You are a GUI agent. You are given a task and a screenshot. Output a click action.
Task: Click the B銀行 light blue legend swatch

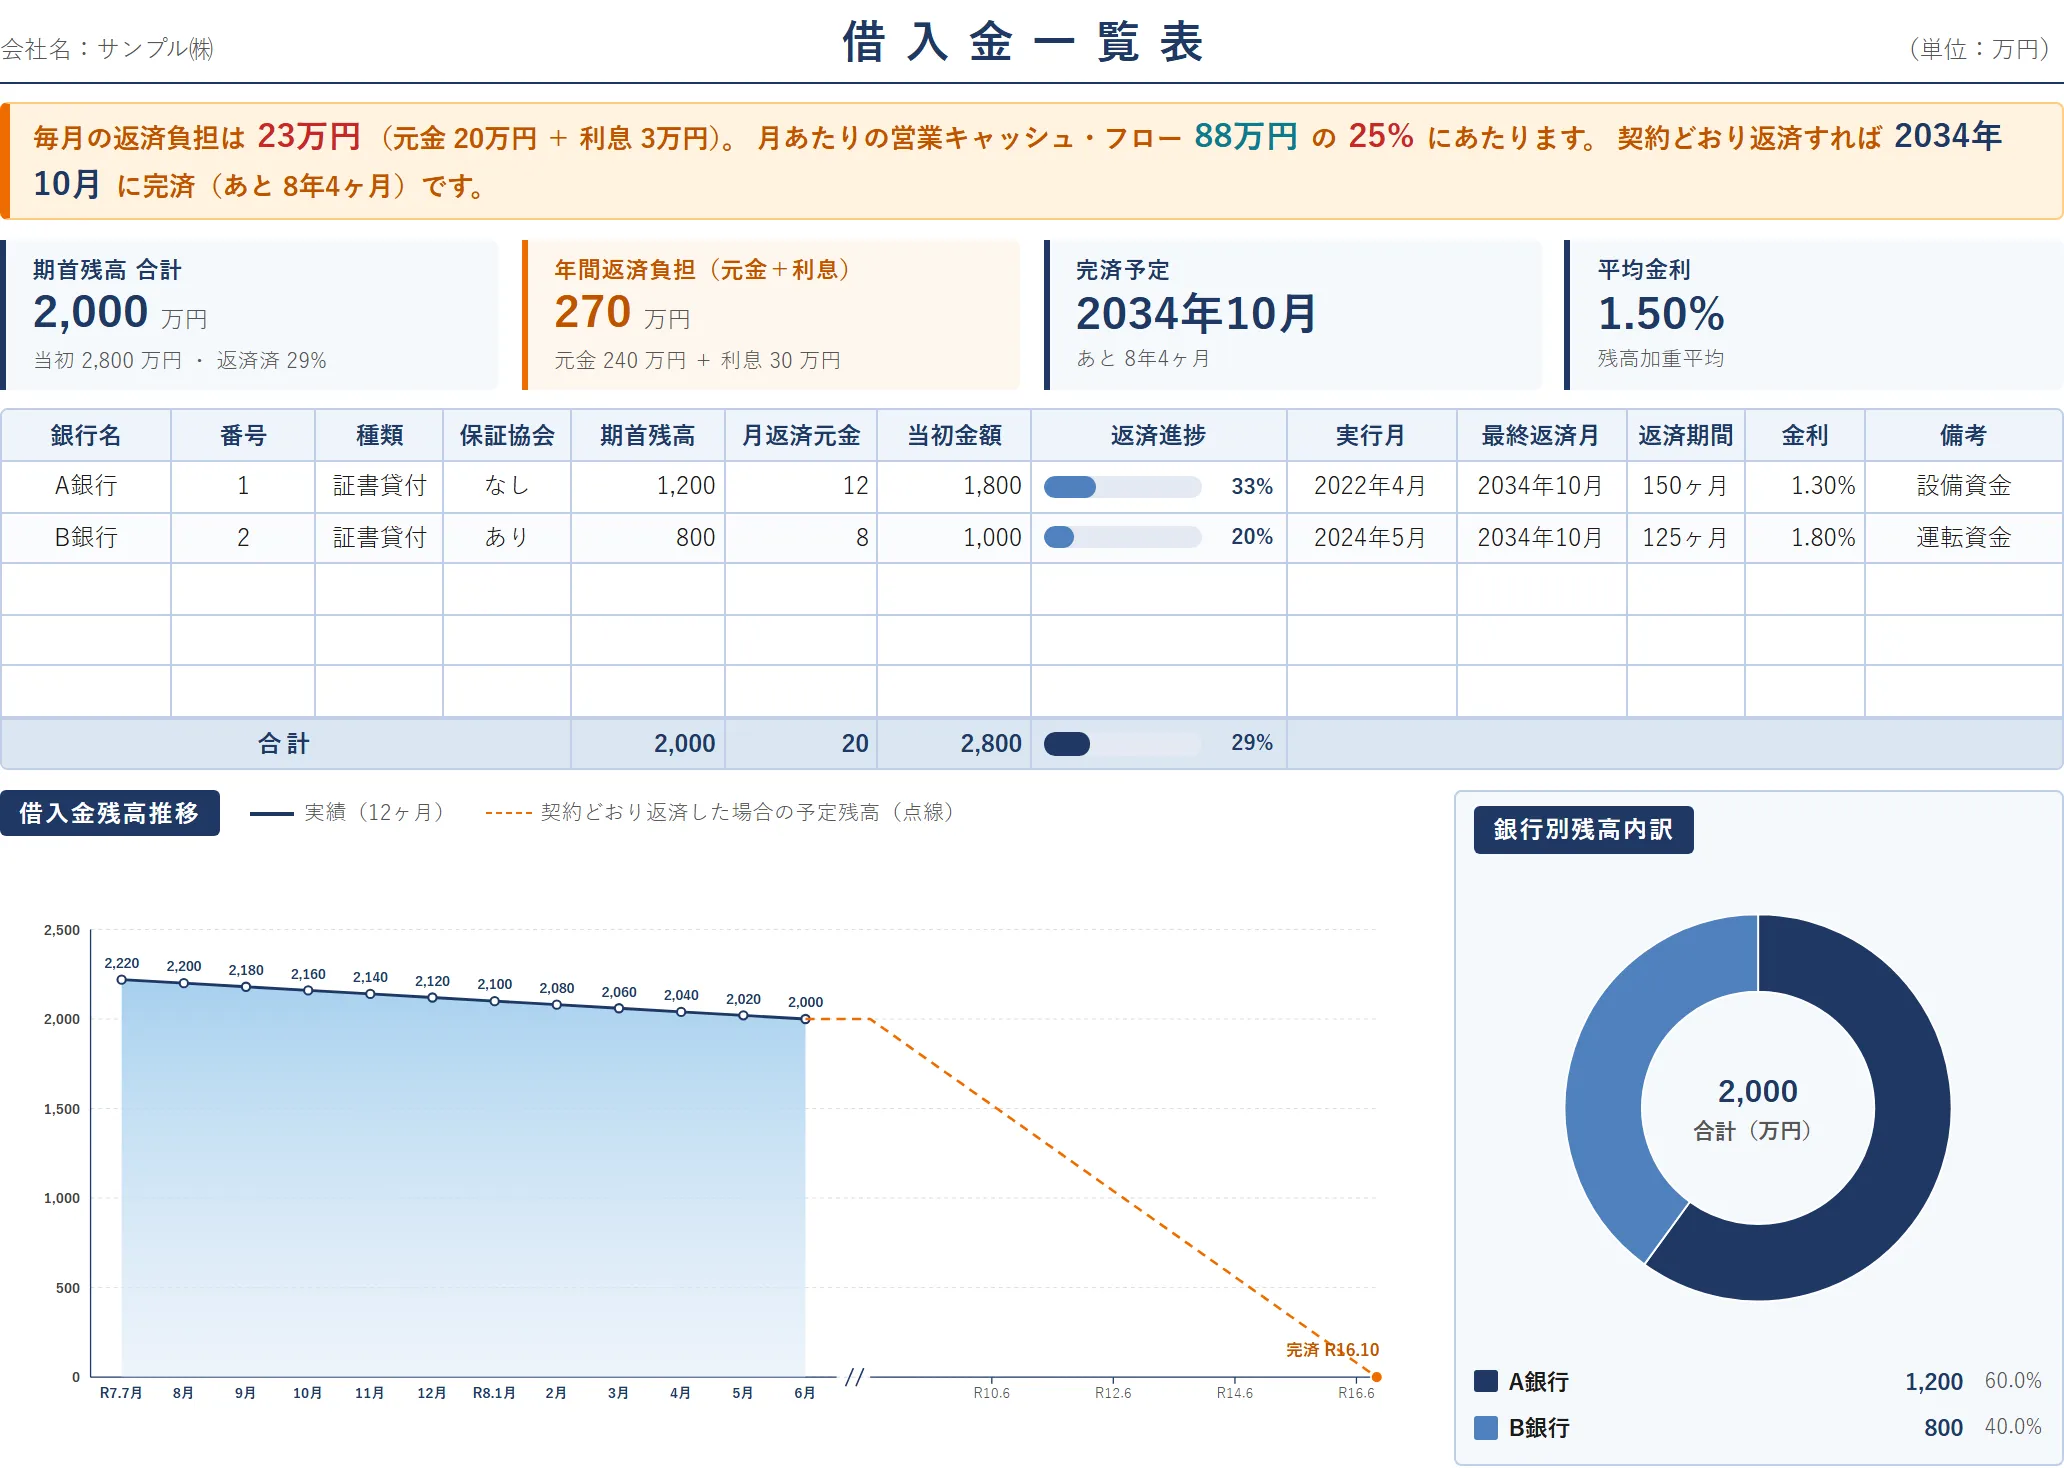[x=1486, y=1427]
